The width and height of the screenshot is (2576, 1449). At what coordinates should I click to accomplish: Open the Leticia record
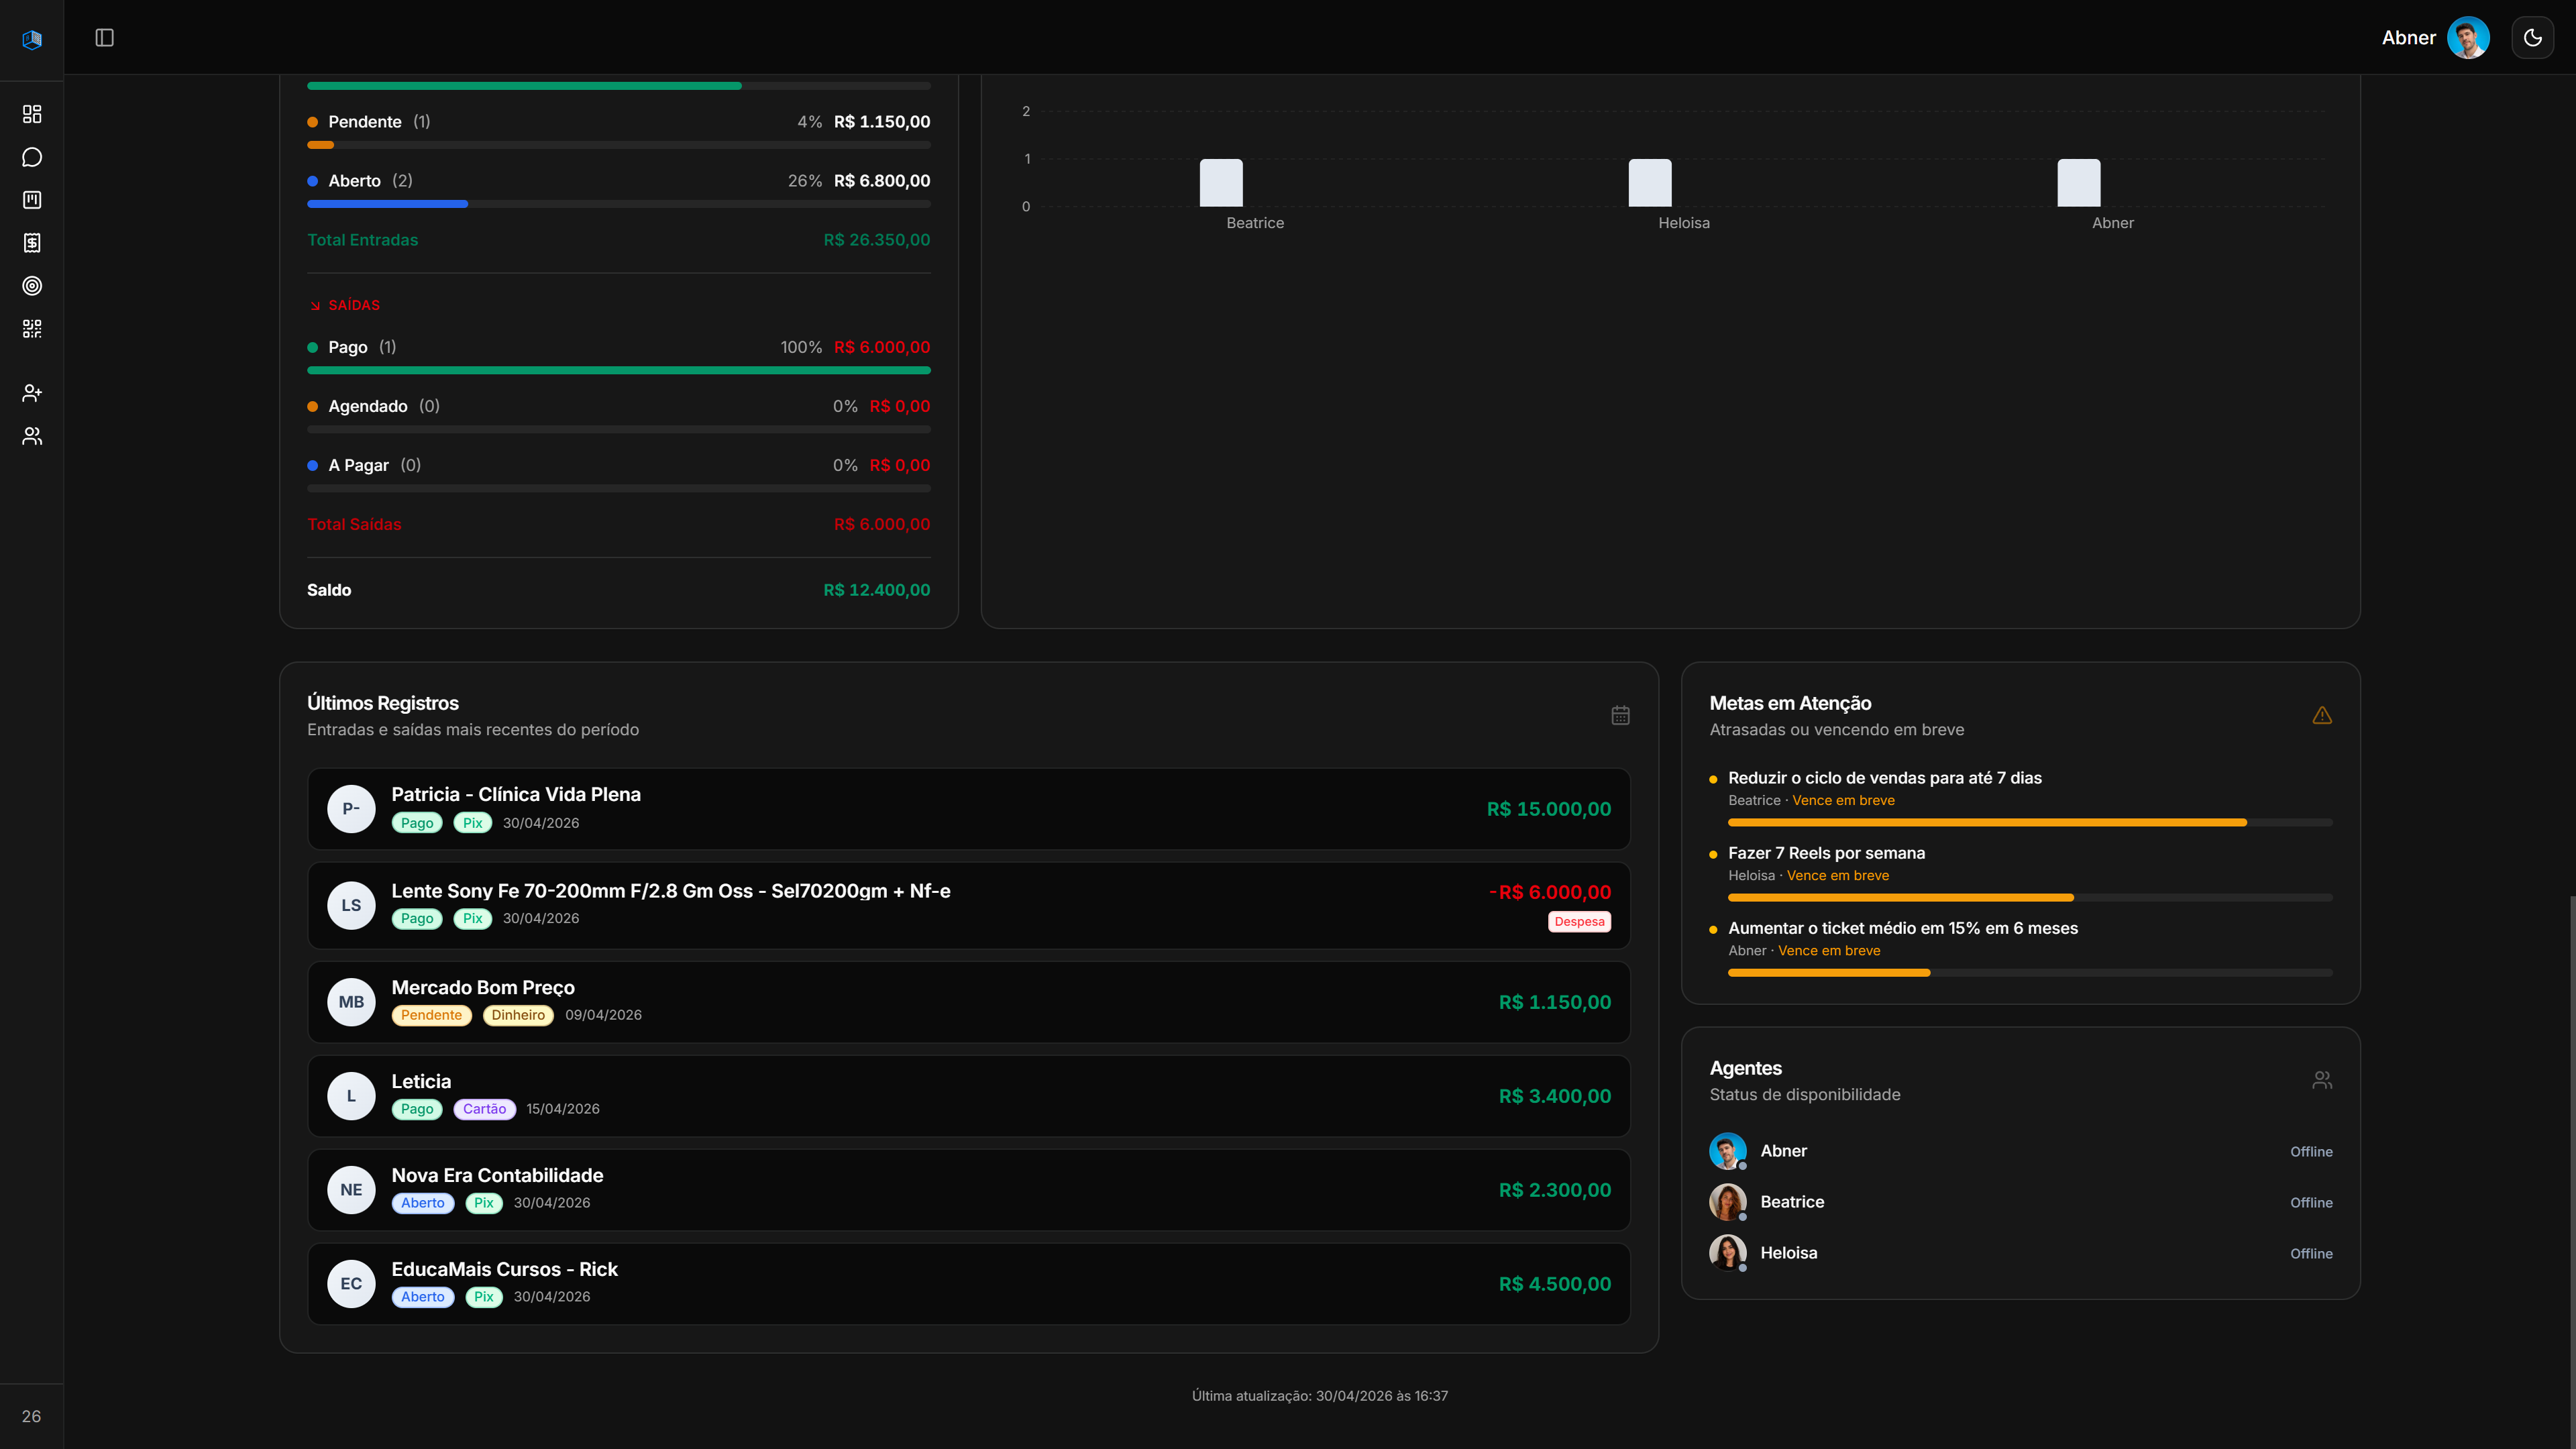point(969,1096)
